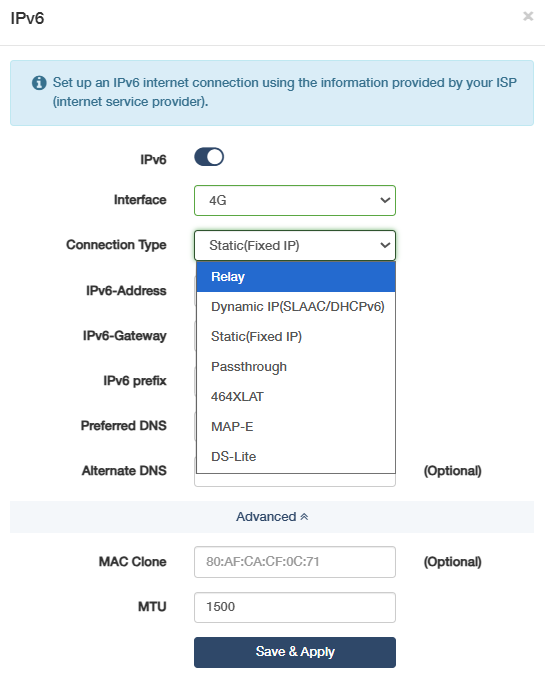Click the Interface dropdown arrow
Screen dimensions: 545x676
point(385,200)
